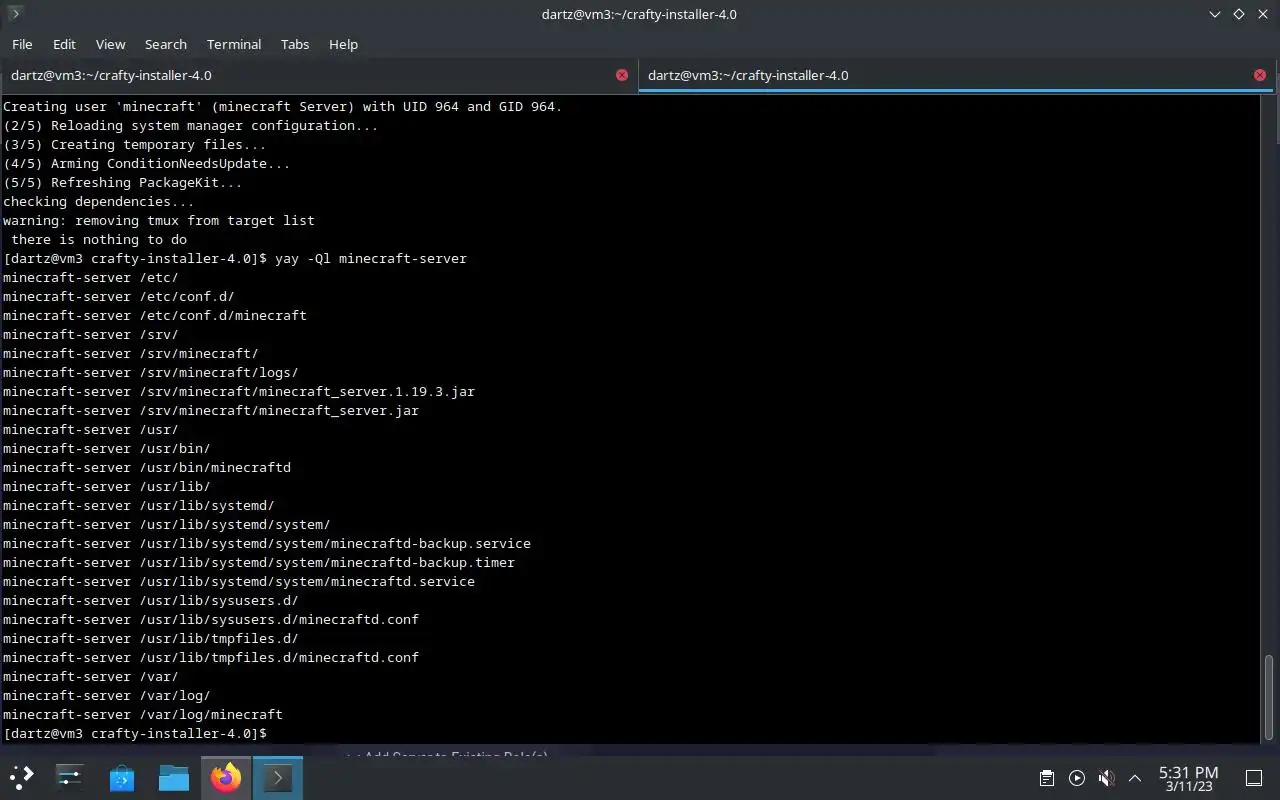Switch to Firefox from taskbar

coord(226,777)
